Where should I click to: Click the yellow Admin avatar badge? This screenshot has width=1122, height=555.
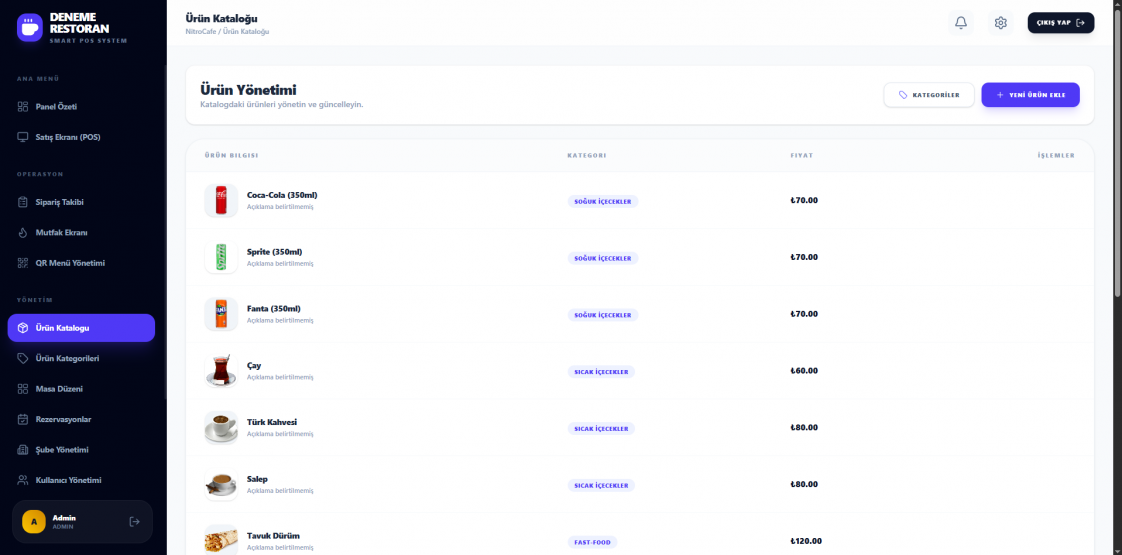coord(34,522)
